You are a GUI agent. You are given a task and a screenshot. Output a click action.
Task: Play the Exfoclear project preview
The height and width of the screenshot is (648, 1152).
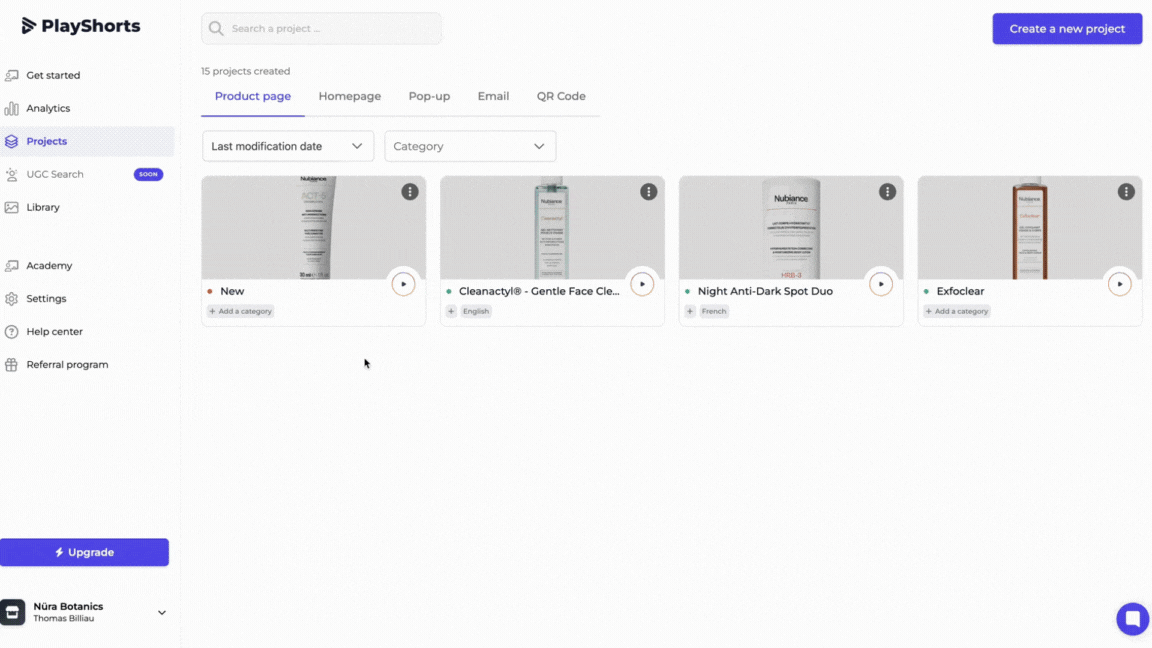point(1120,284)
